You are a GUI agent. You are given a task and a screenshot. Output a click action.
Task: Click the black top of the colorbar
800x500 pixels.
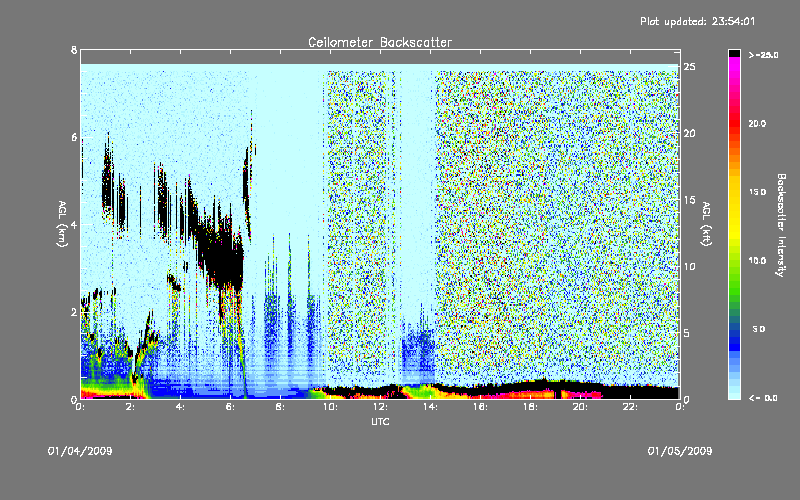coord(734,53)
